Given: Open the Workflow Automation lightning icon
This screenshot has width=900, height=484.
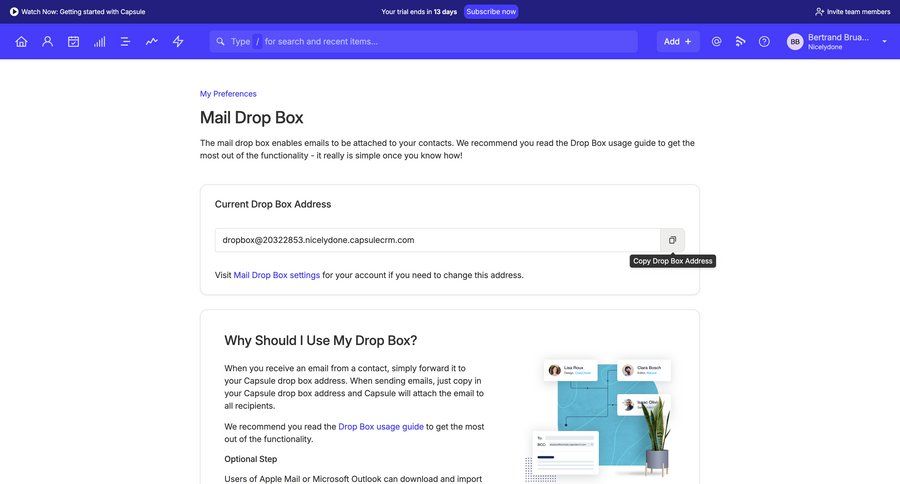Looking at the screenshot, I should click(x=178, y=41).
